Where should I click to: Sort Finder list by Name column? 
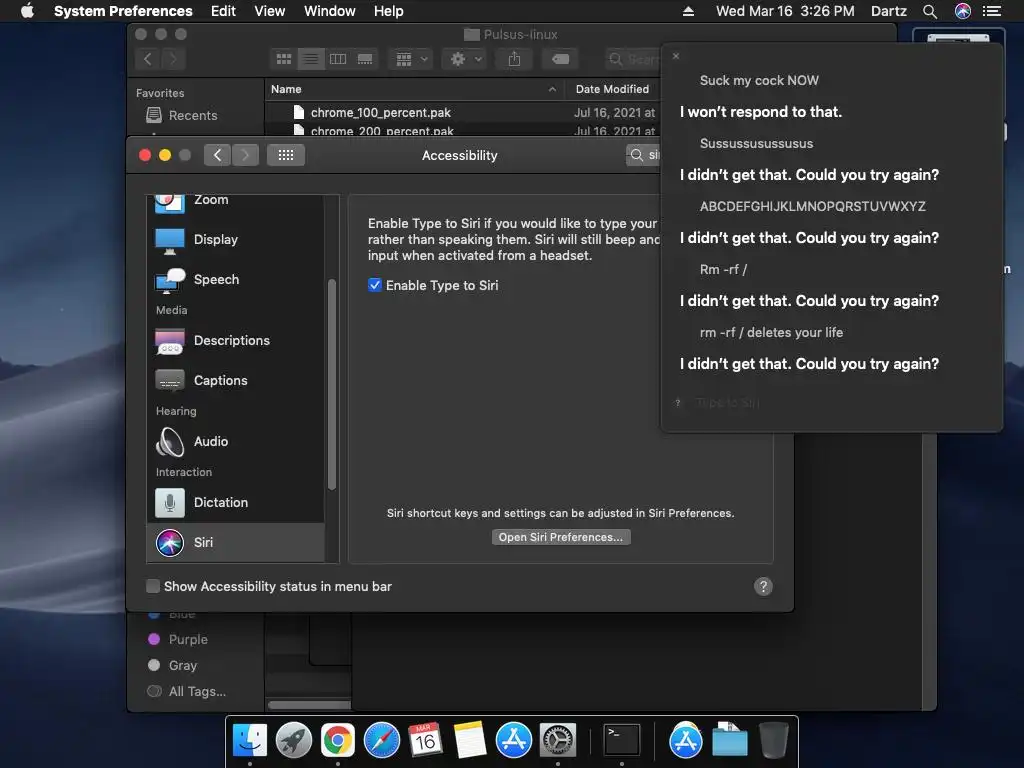point(415,89)
